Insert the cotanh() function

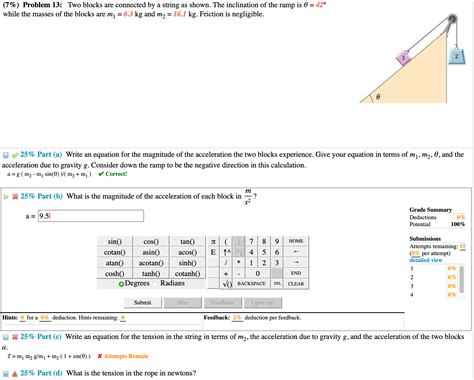click(187, 273)
